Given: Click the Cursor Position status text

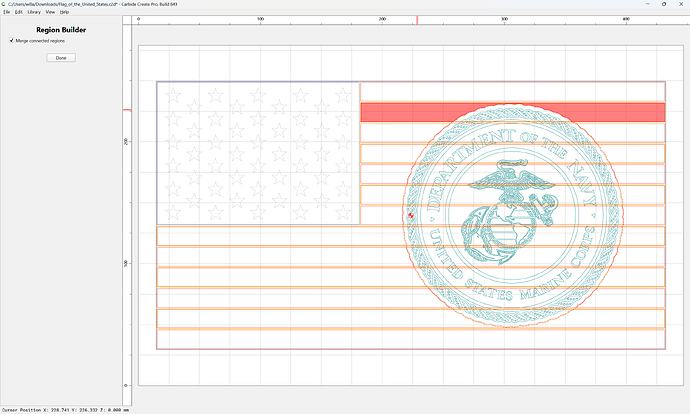Looking at the screenshot, I should tap(66, 410).
